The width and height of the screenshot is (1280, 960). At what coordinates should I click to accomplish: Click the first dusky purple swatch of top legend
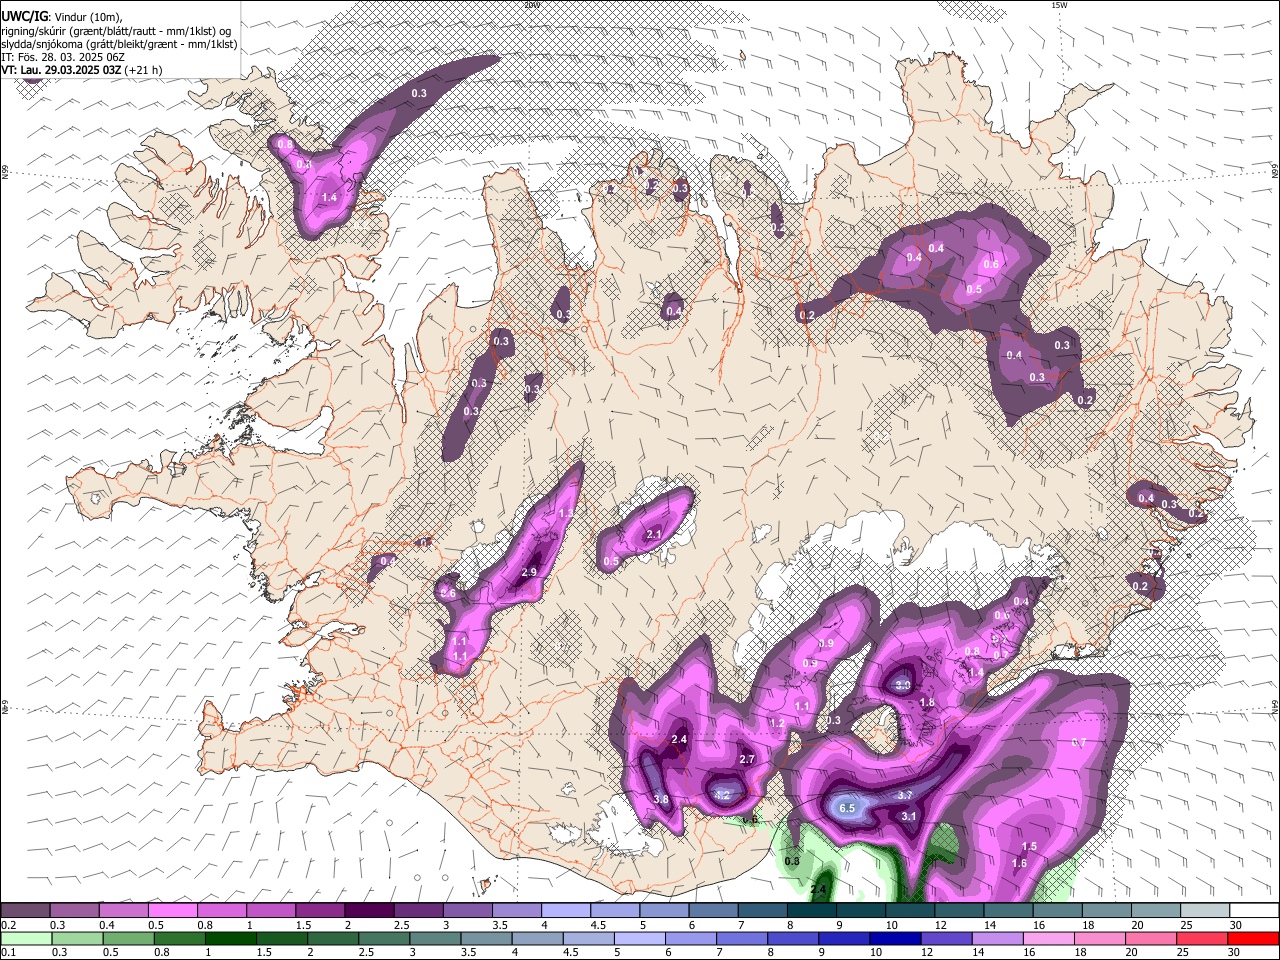click(x=25, y=910)
